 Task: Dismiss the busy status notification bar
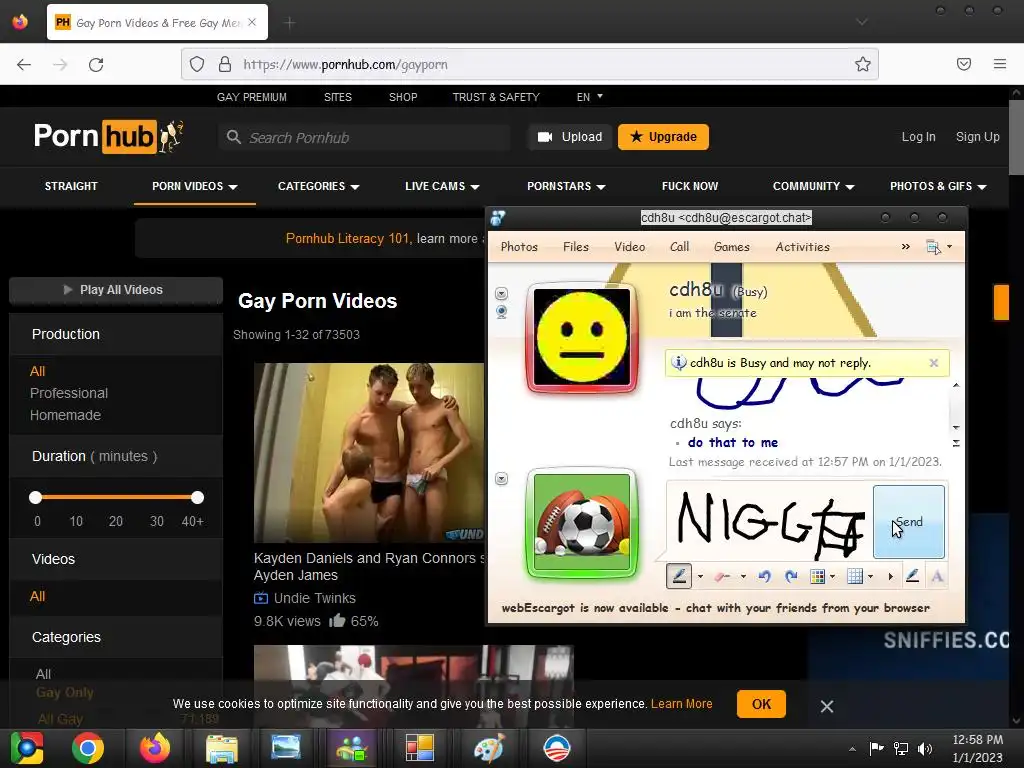coord(934,363)
